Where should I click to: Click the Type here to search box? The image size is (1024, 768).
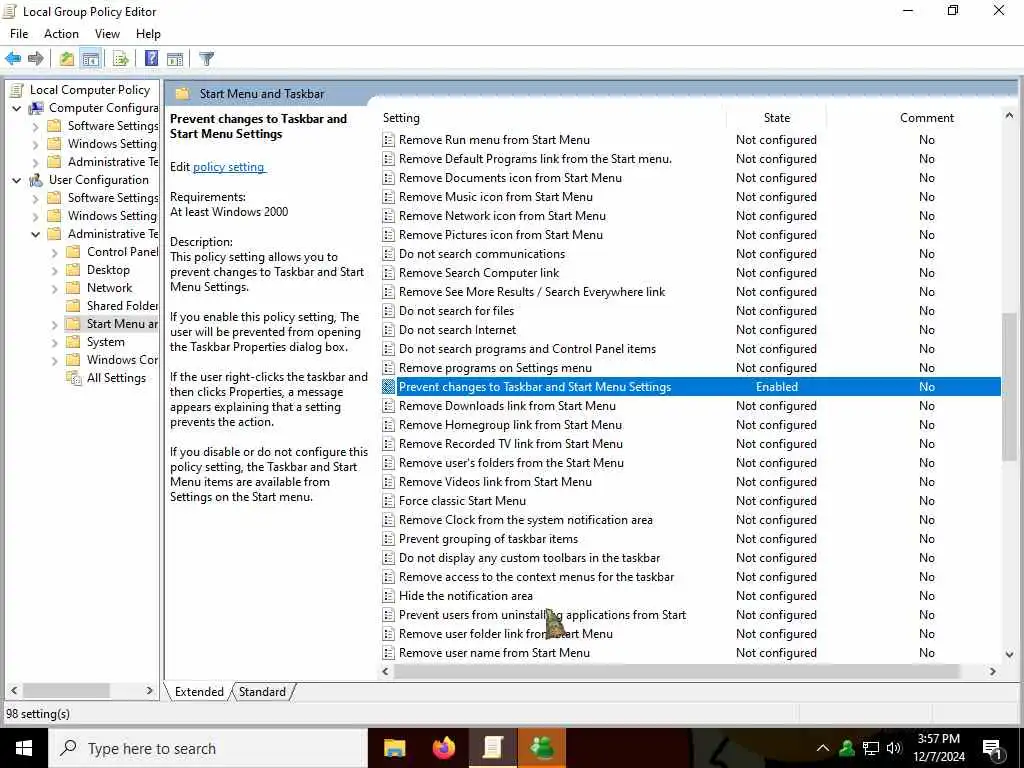(x=208, y=748)
